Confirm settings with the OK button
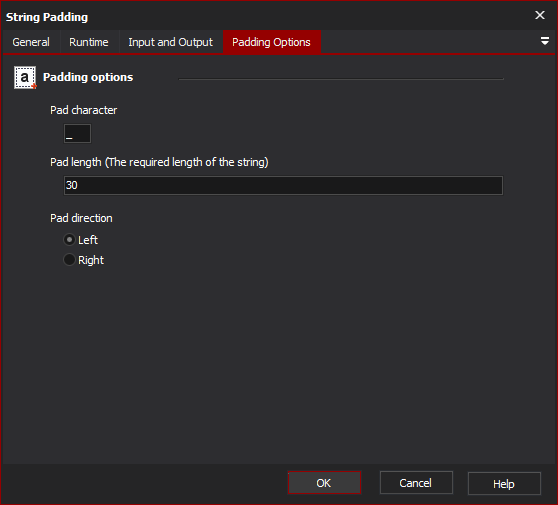 [x=324, y=483]
